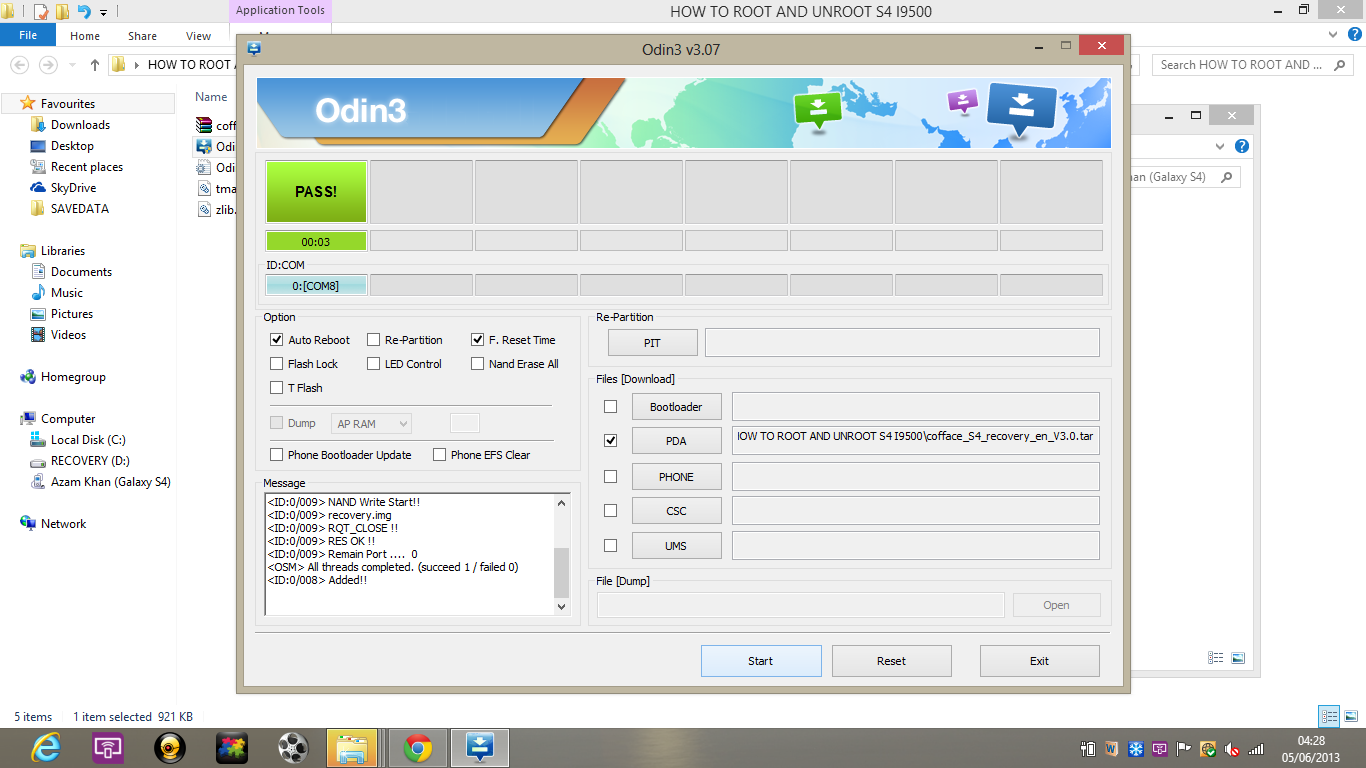Click the muted volume icon in system tray

pos(1232,749)
